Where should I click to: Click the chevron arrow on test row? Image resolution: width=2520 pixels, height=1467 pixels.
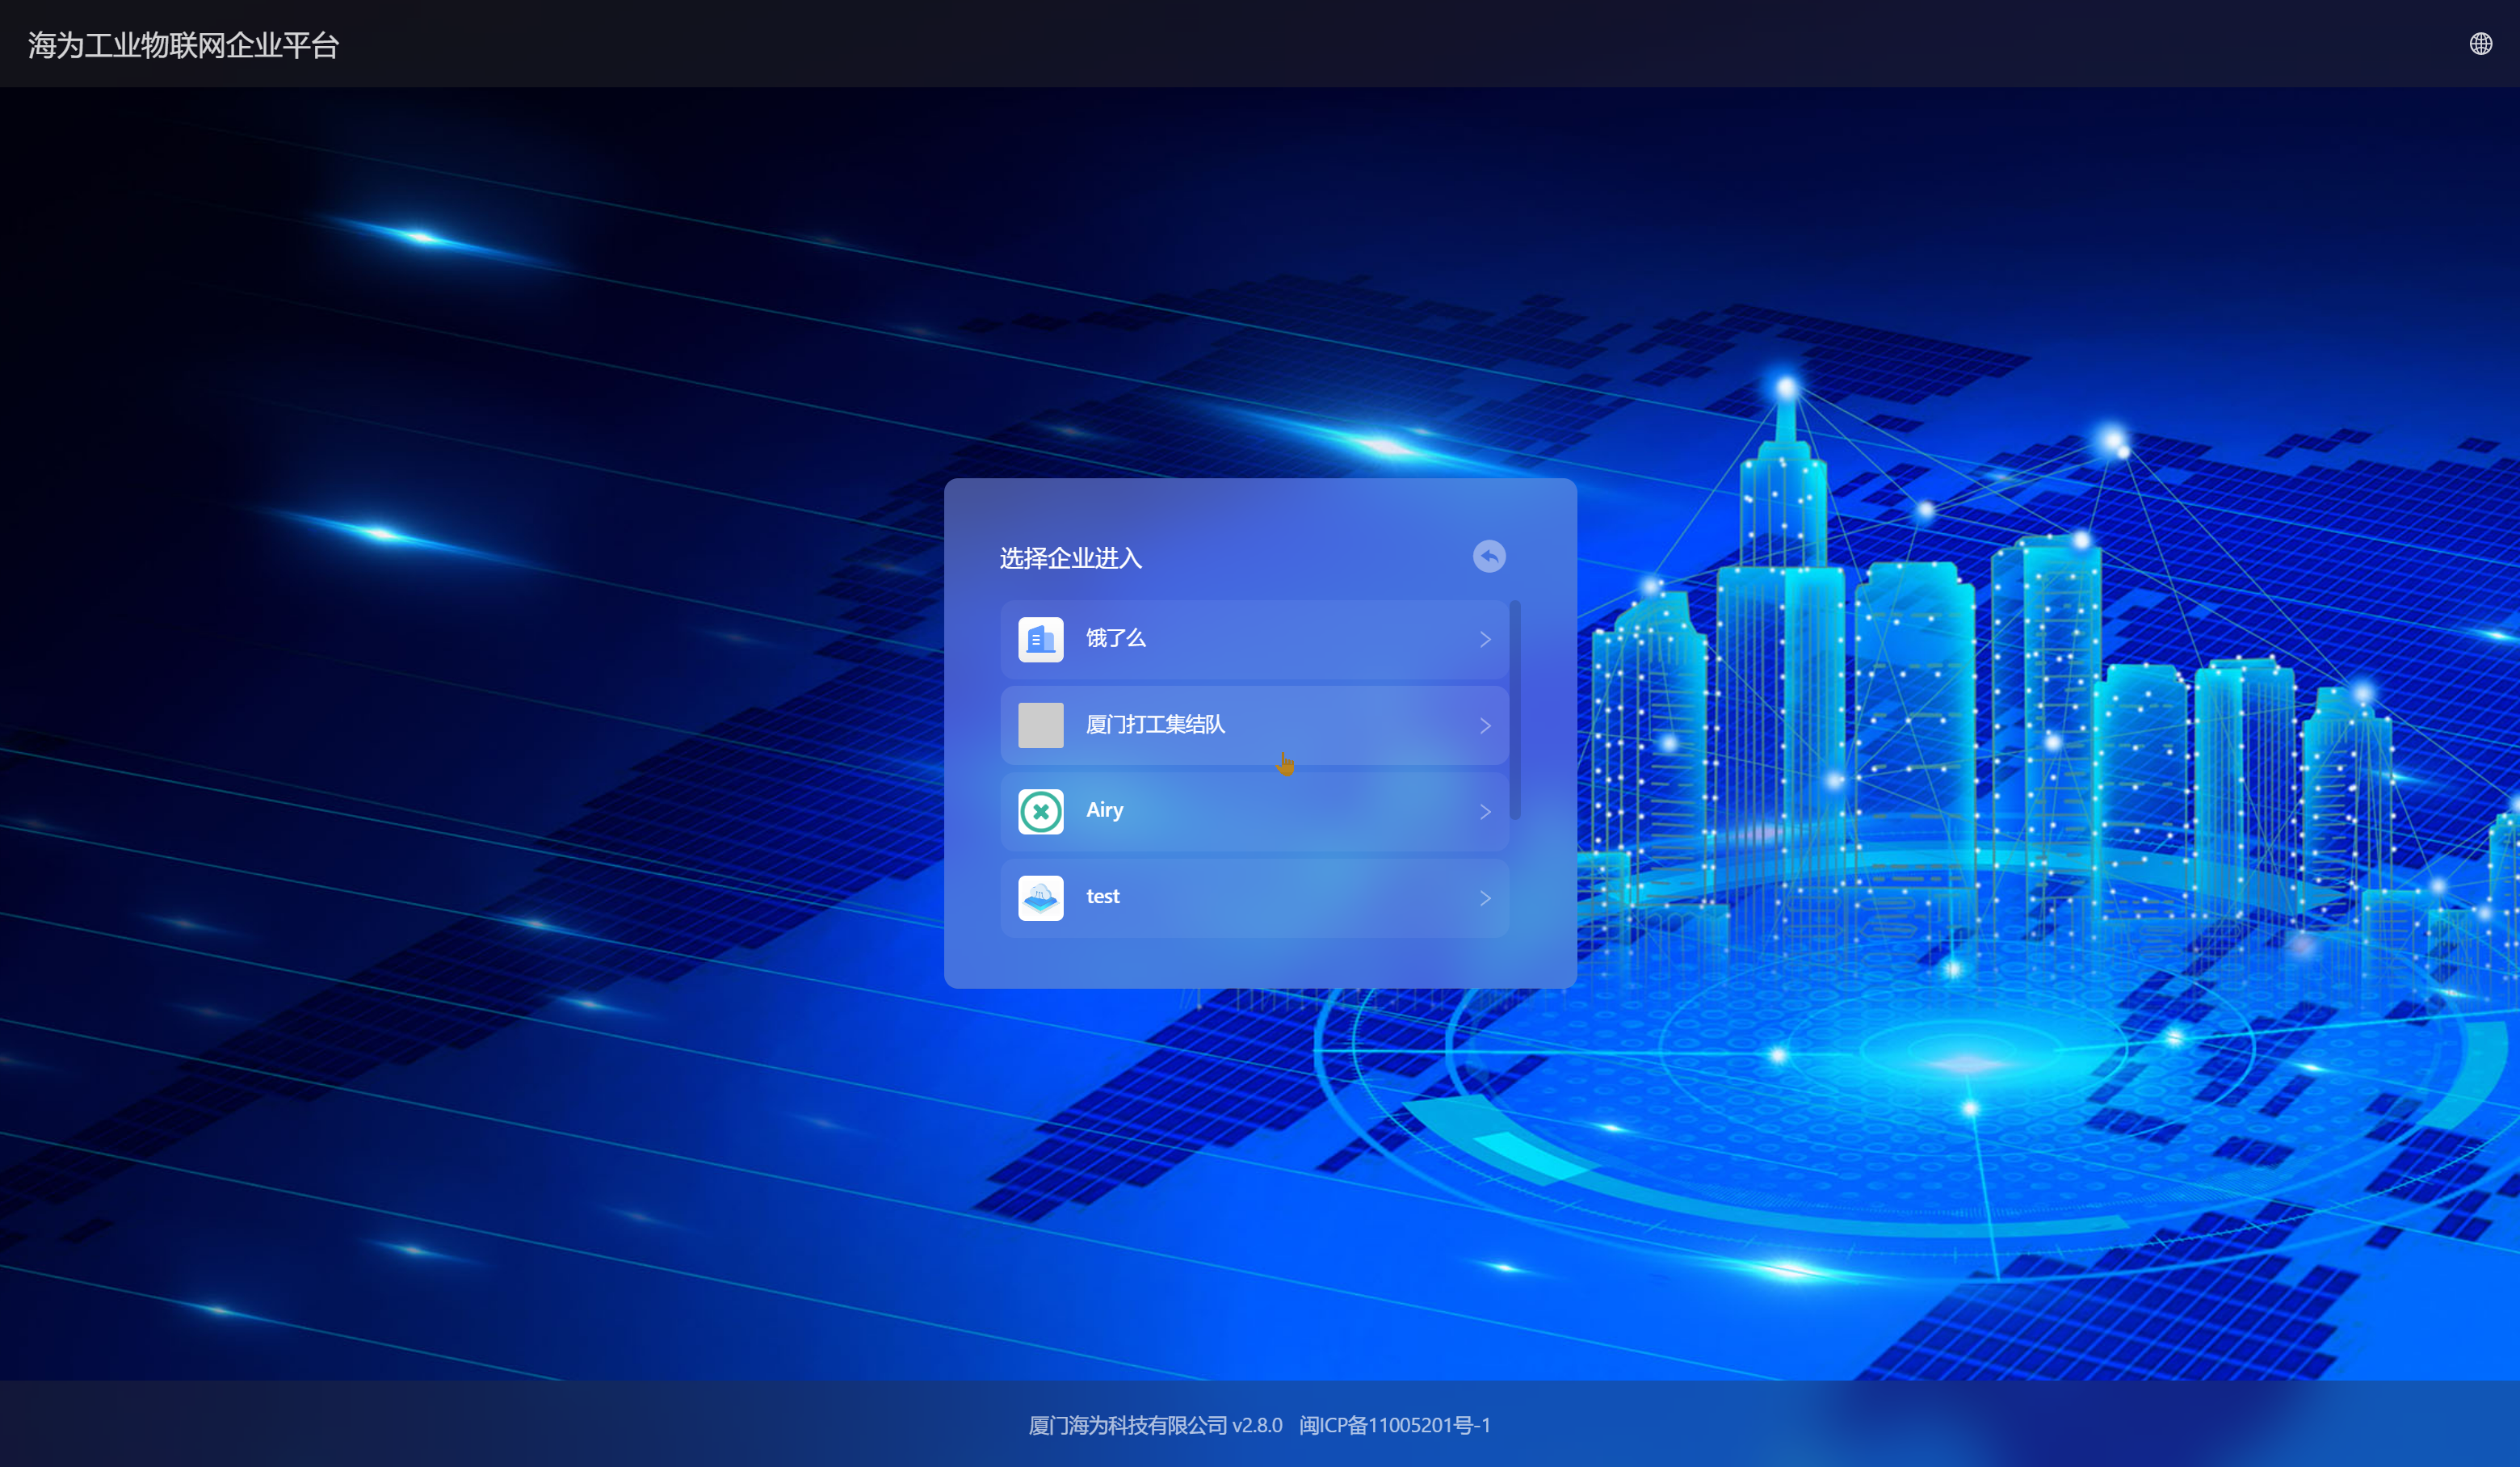[1485, 898]
